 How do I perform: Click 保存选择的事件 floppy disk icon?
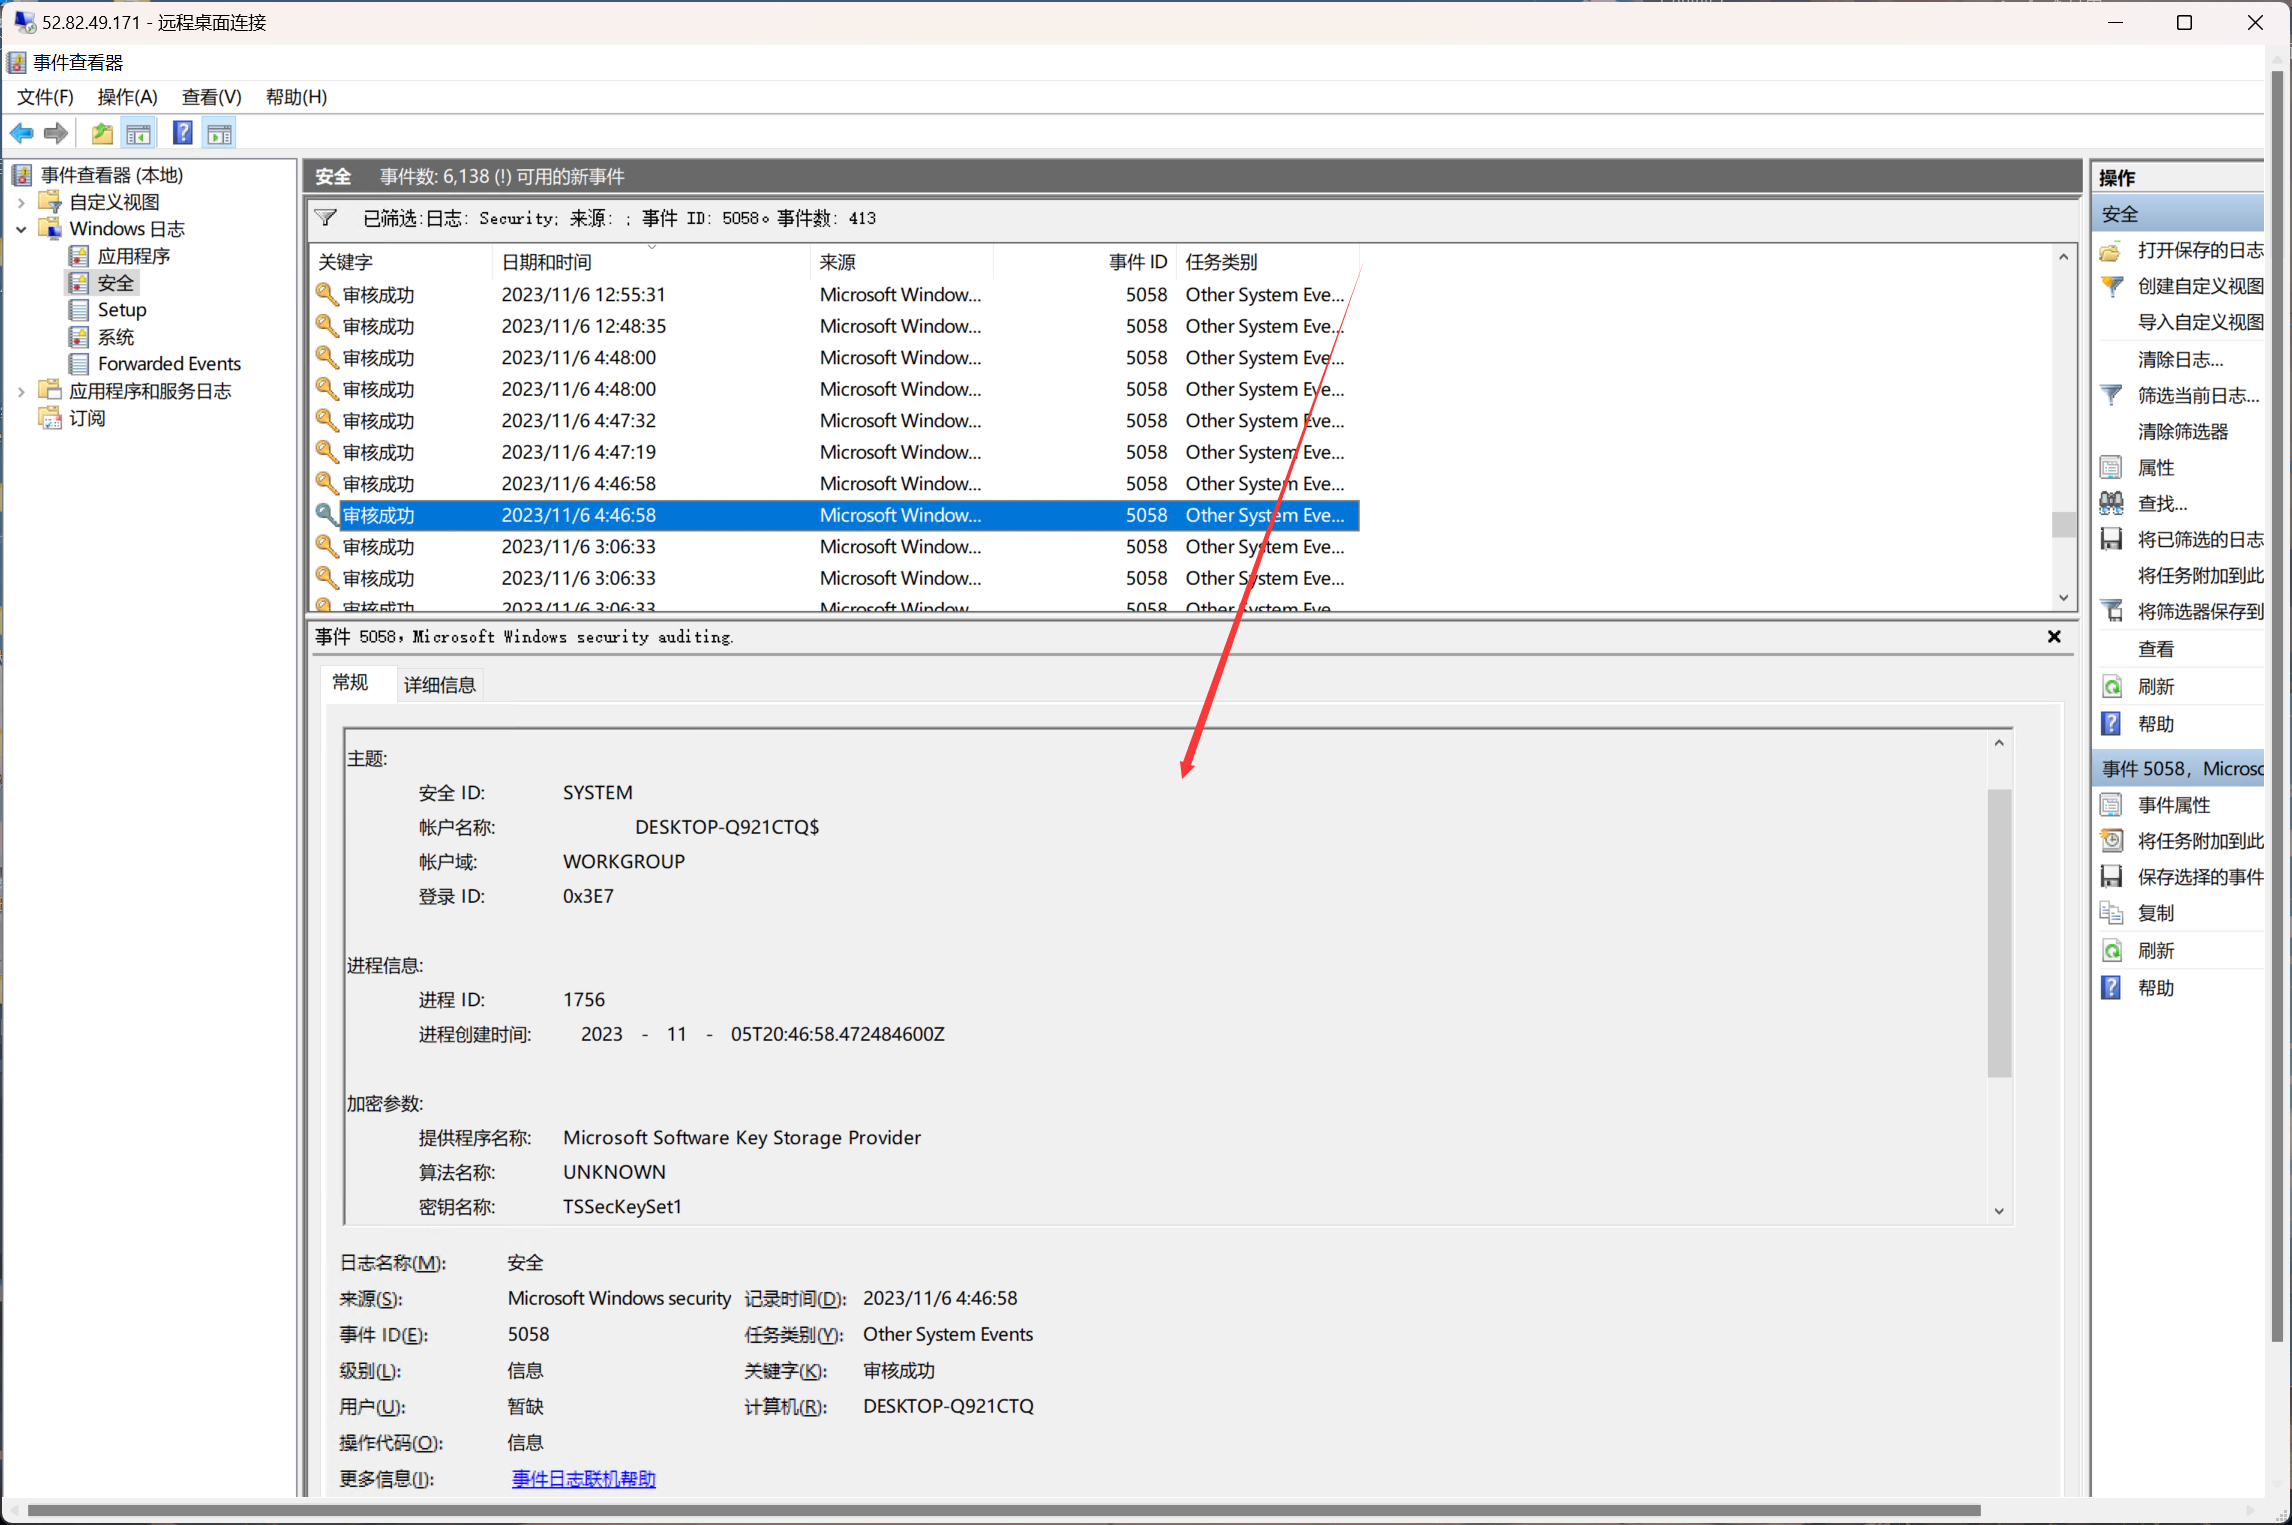2112,877
